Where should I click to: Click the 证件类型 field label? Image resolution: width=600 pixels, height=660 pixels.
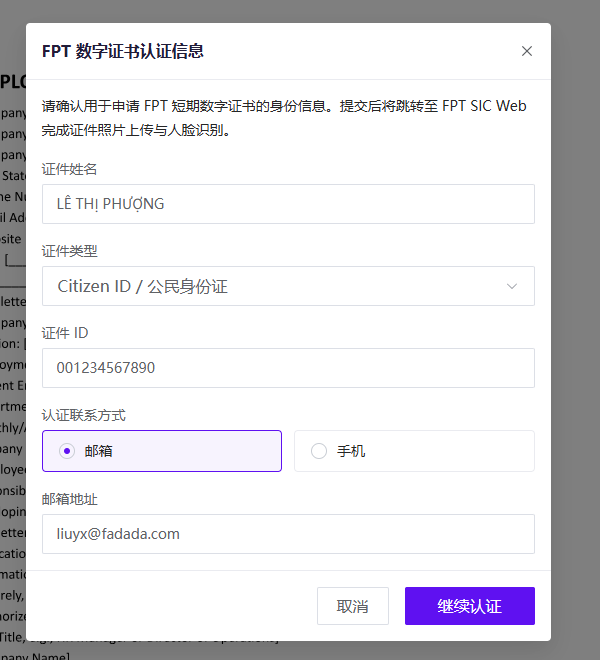pyautogui.click(x=69, y=251)
